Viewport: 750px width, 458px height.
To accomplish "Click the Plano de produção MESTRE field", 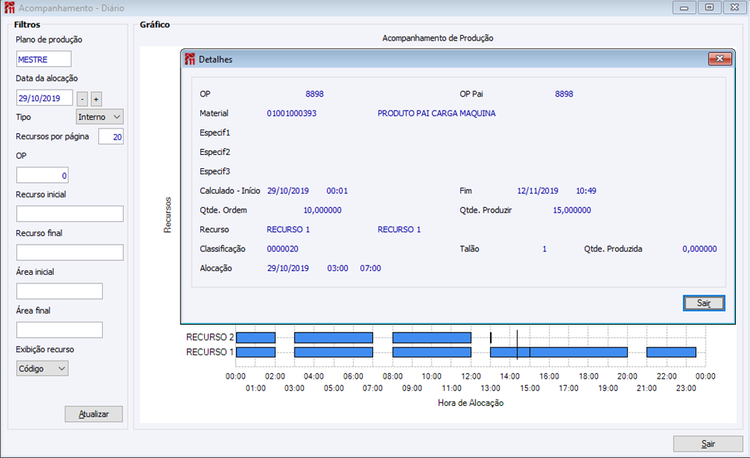I will tap(44, 59).
